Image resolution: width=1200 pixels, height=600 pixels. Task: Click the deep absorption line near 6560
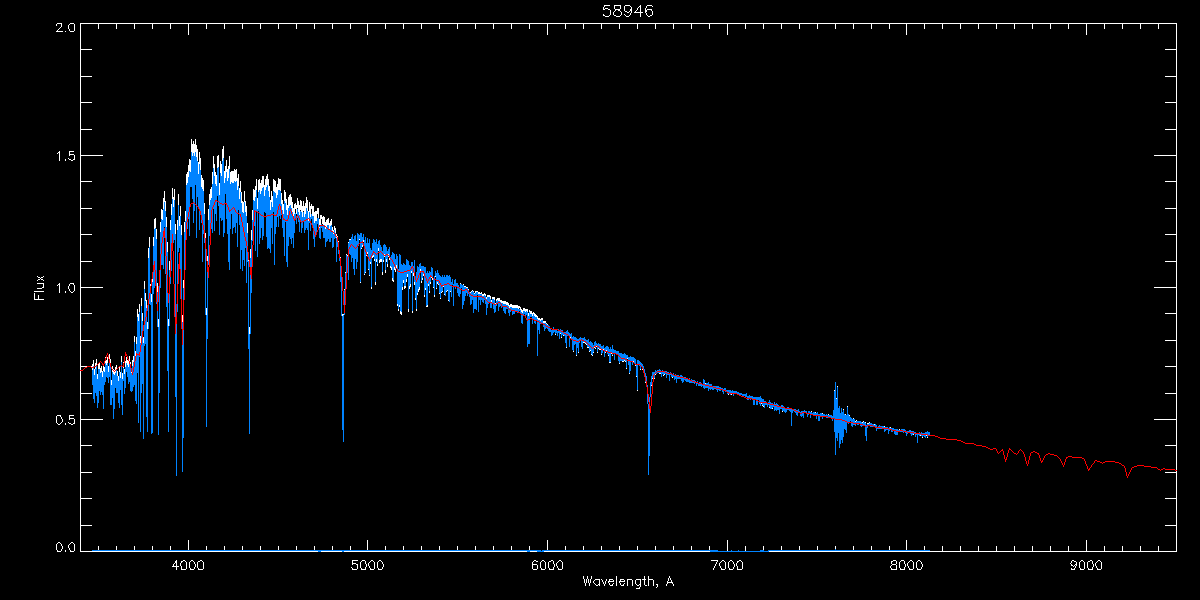pyautogui.click(x=648, y=440)
